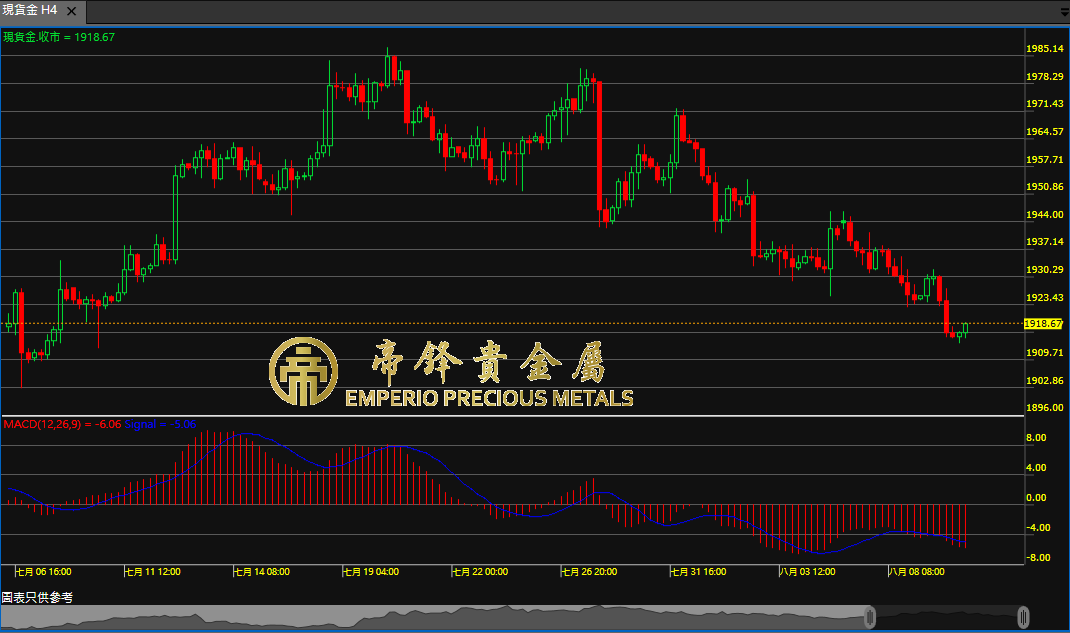This screenshot has width=1070, height=633.
Task: Click the 0.00 MACD axis label
Action: coord(1036,497)
